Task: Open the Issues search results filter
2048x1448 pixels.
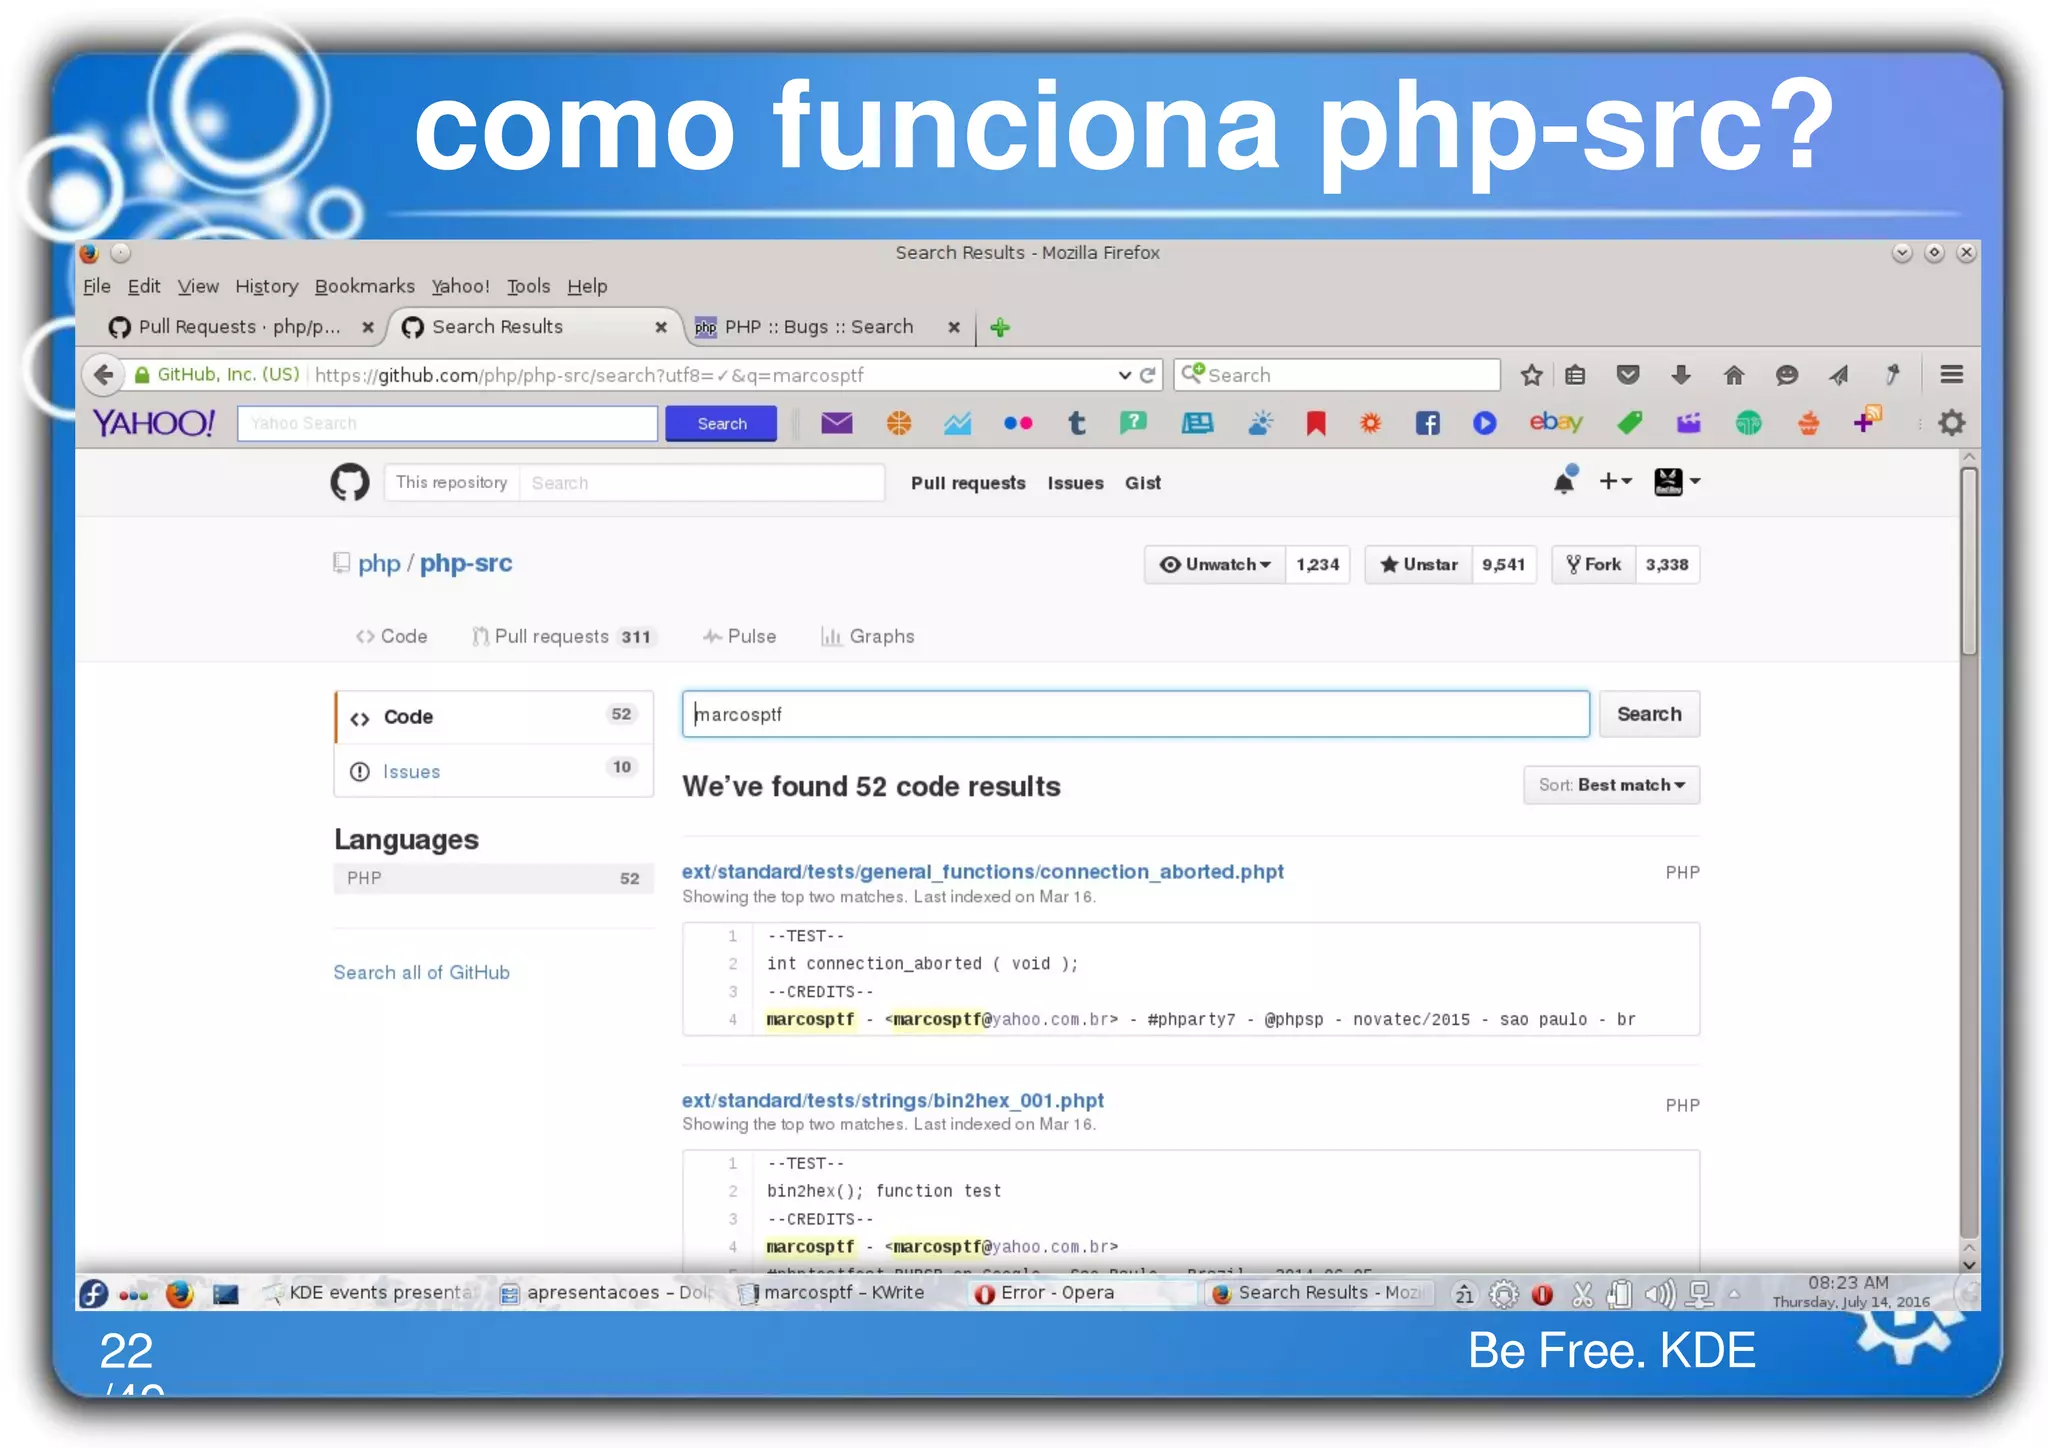Action: click(494, 771)
